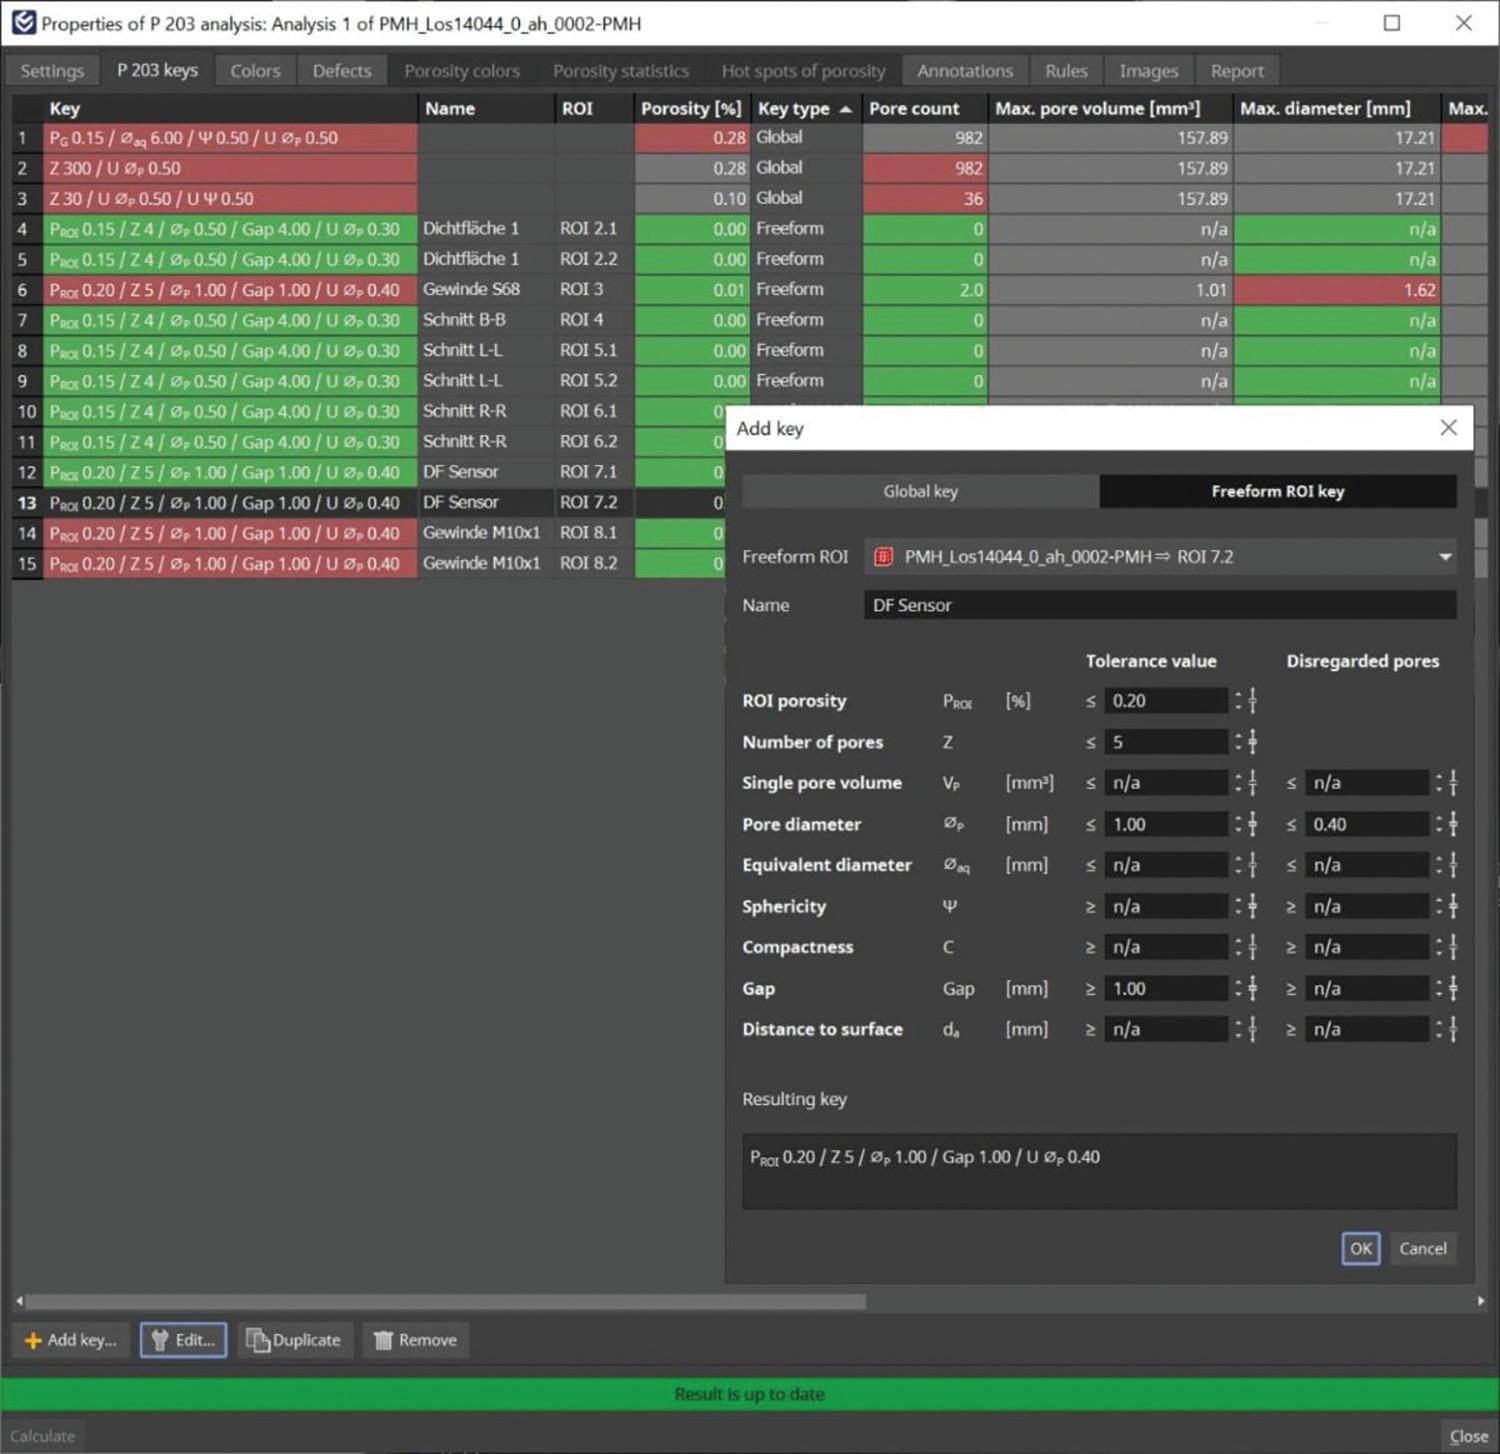The width and height of the screenshot is (1500, 1454).
Task: Switch to the Annotations tab
Action: point(965,71)
